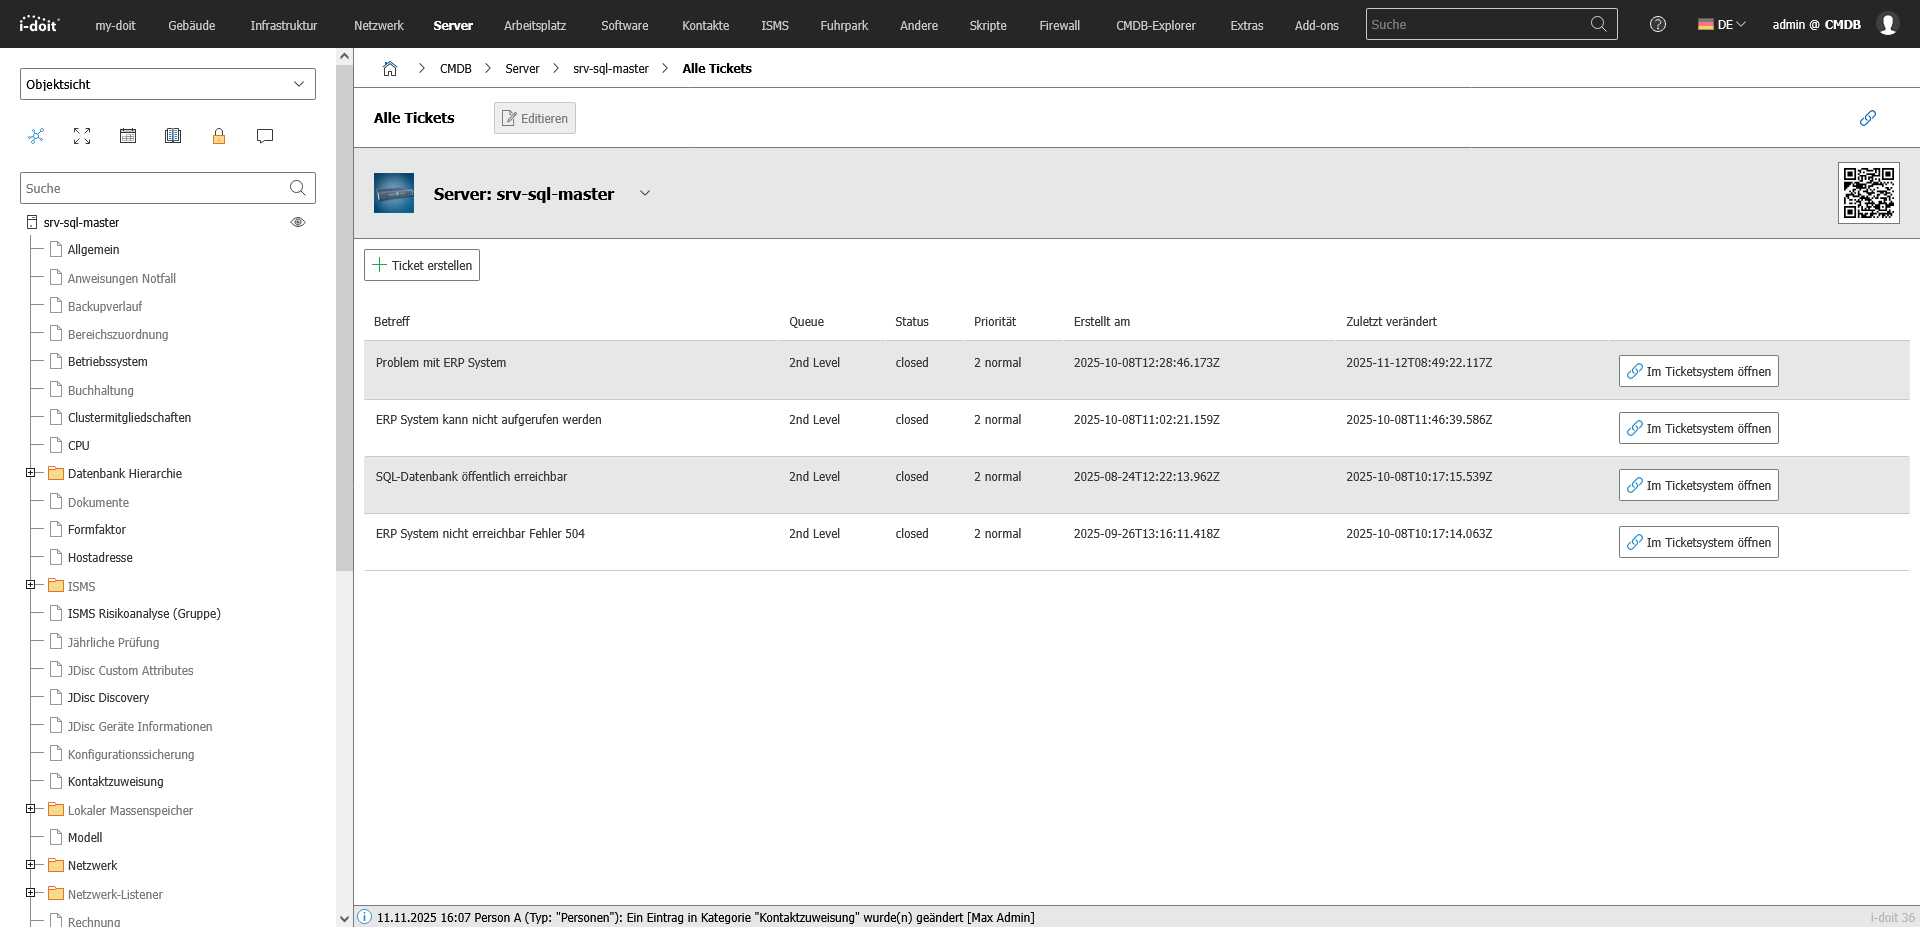Click the home breadcrumb icon
This screenshot has height=927, width=1920.
(x=390, y=69)
